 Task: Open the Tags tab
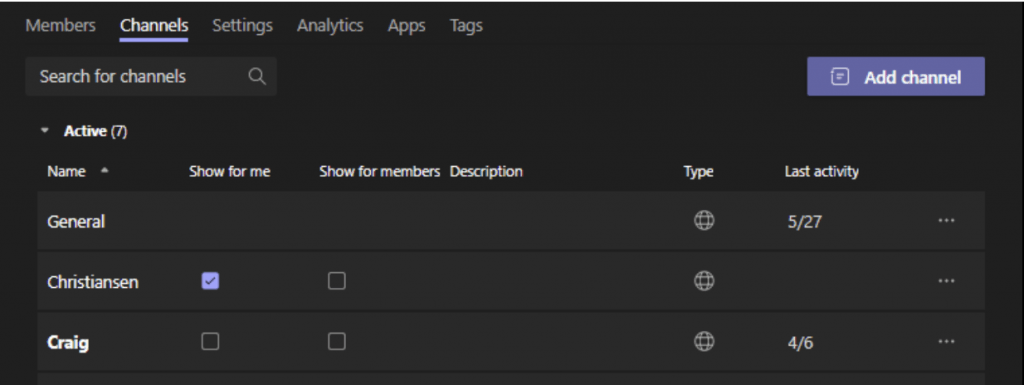coord(466,25)
